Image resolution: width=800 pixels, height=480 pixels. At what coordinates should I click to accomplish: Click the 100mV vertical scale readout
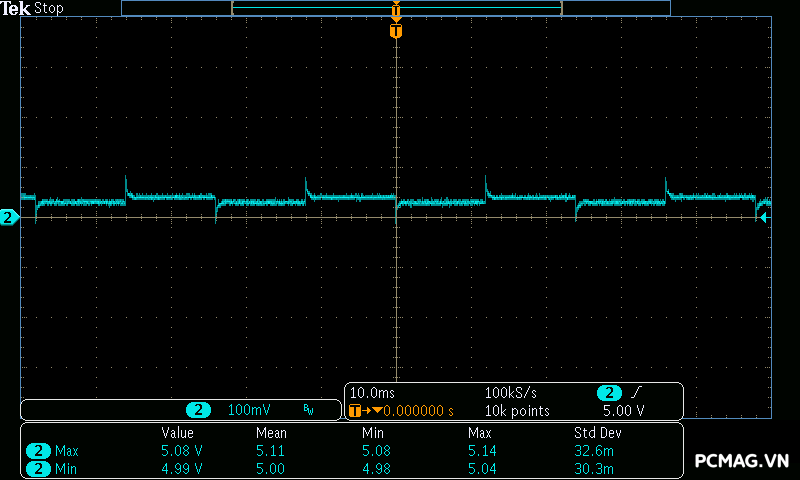(248, 410)
